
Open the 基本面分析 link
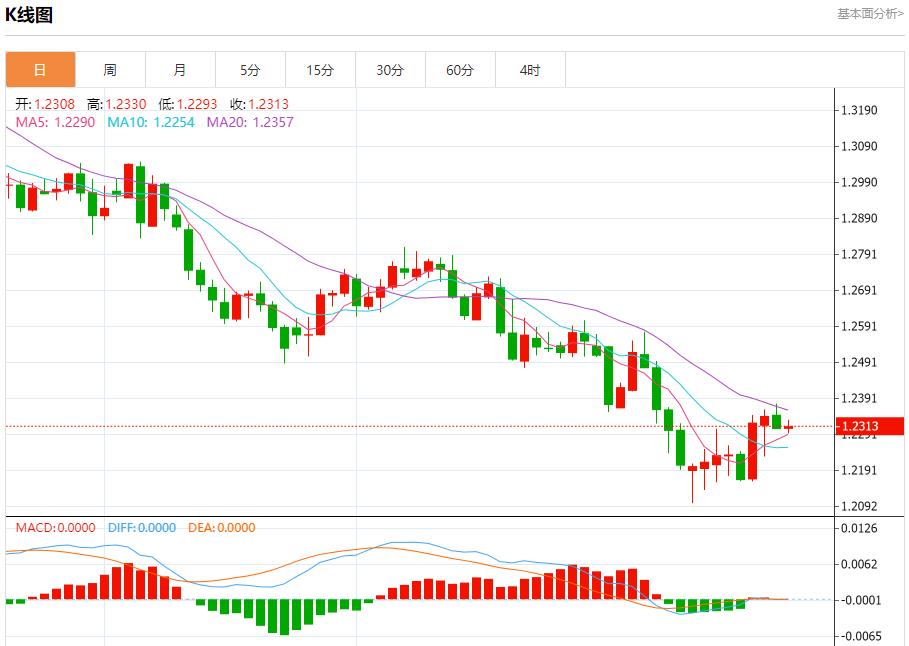[x=869, y=14]
